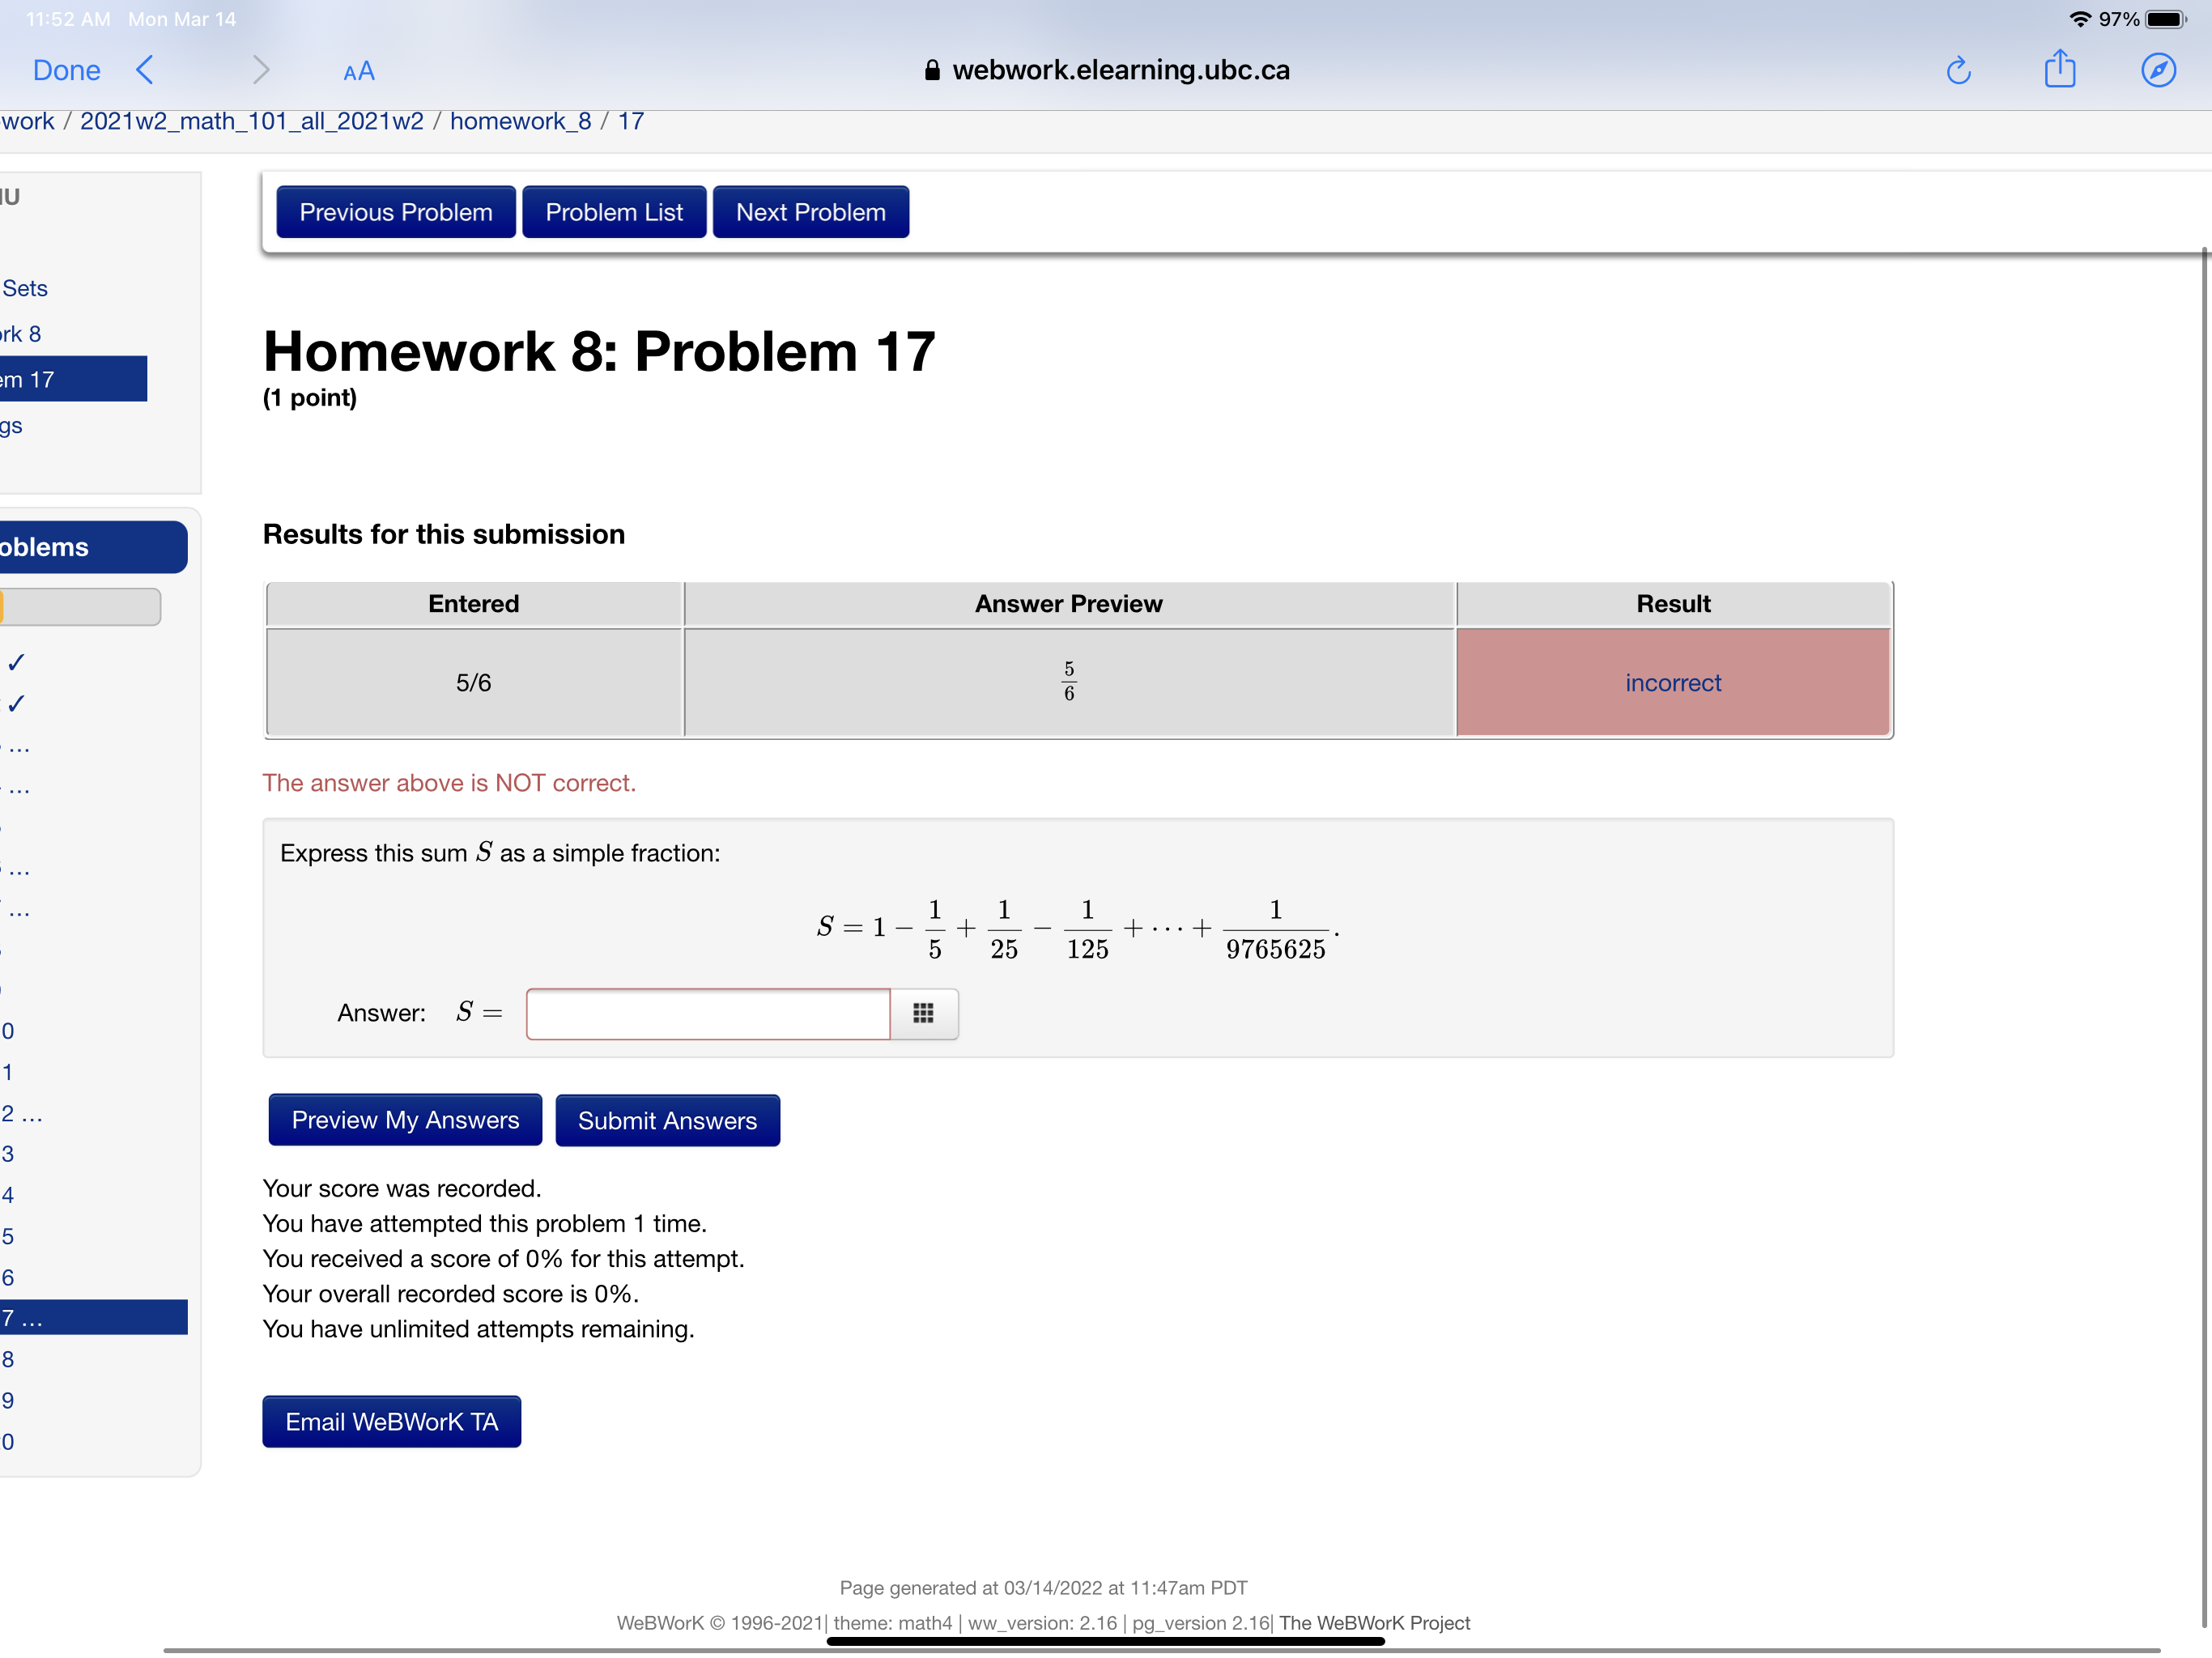2212x1658 pixels.
Task: Go forward with the right chevron
Action: 260,70
